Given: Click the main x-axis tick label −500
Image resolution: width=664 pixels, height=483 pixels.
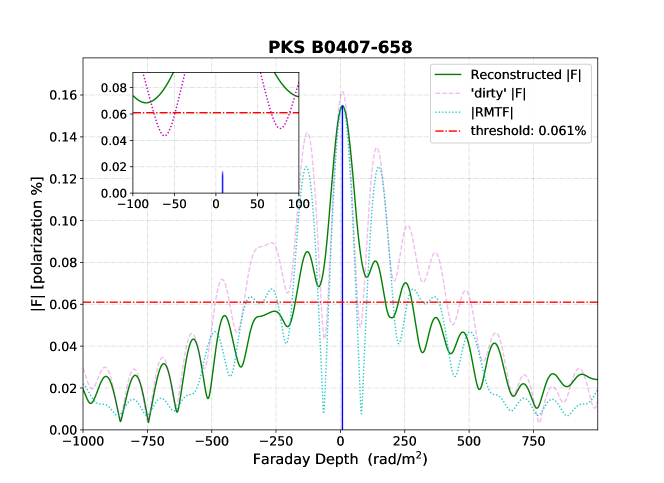Looking at the screenshot, I should 212,442.
